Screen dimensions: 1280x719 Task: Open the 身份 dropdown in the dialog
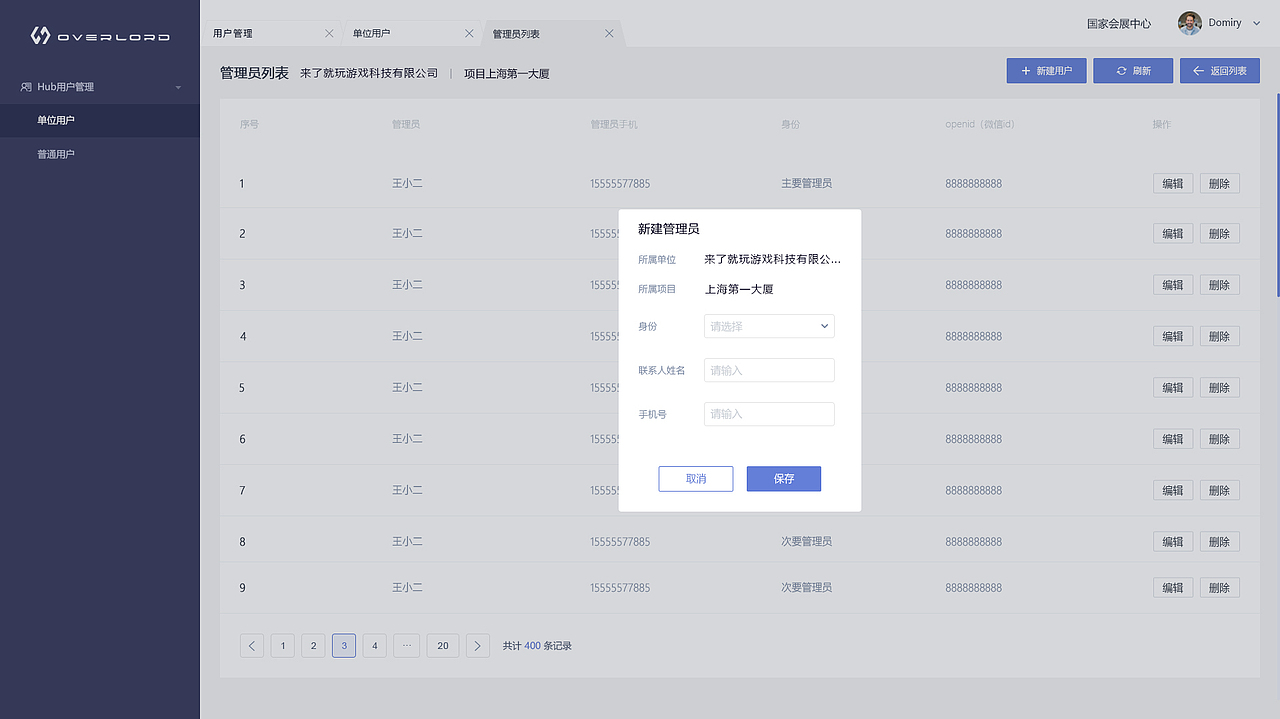768,326
